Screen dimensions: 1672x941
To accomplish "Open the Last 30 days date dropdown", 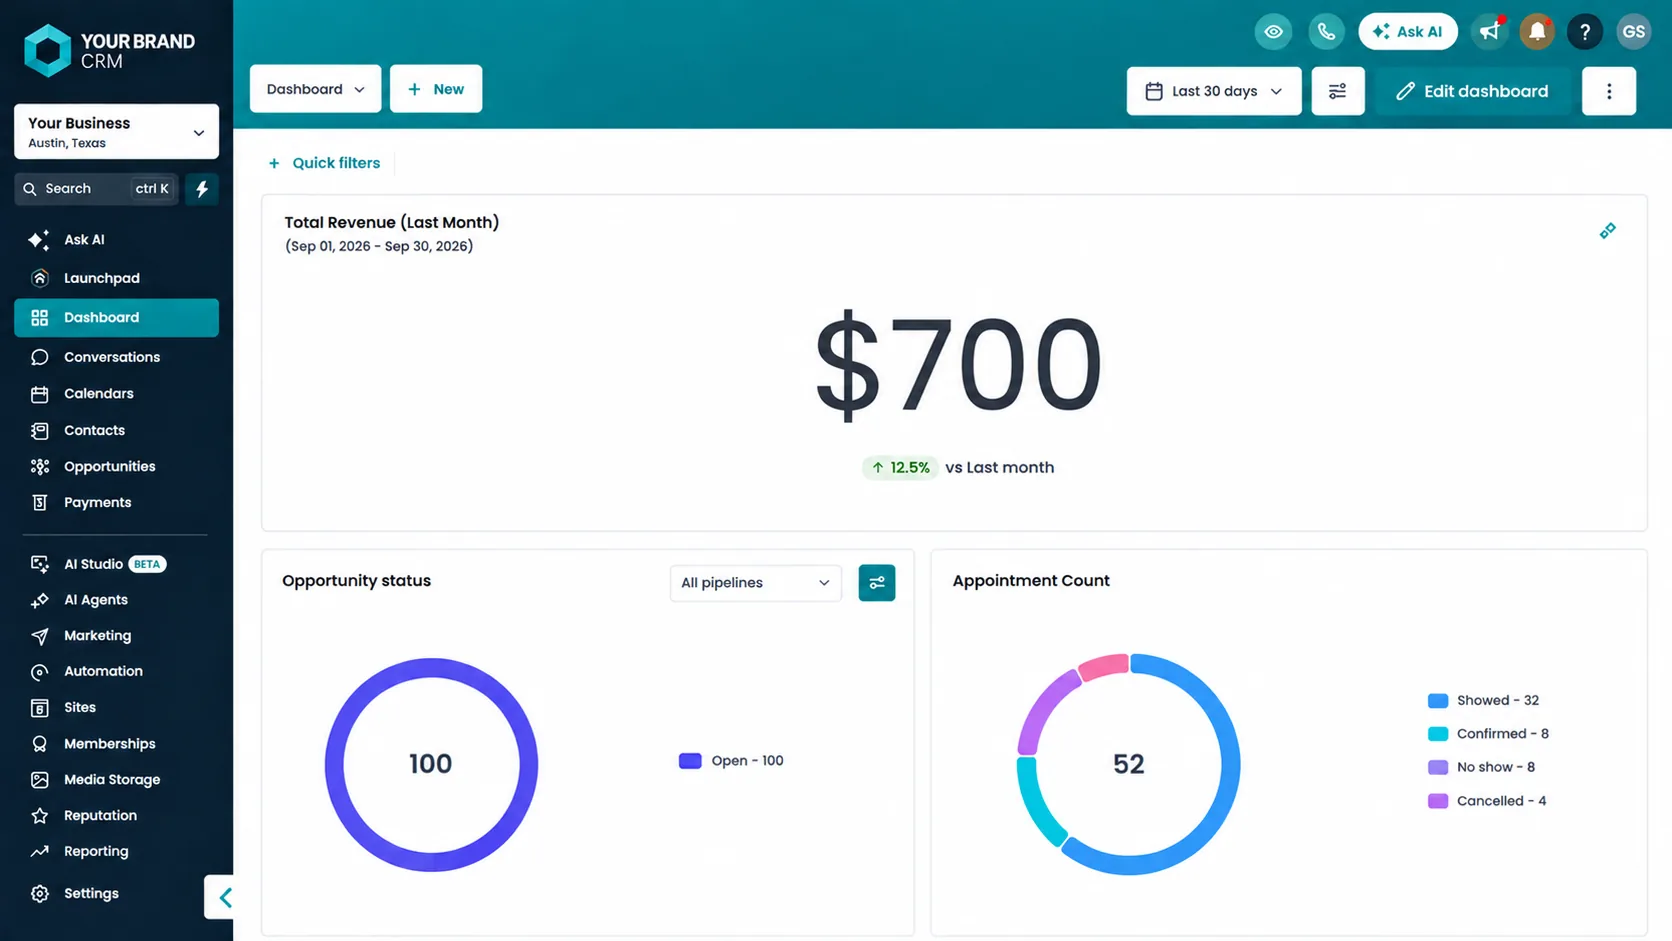I will 1214,91.
